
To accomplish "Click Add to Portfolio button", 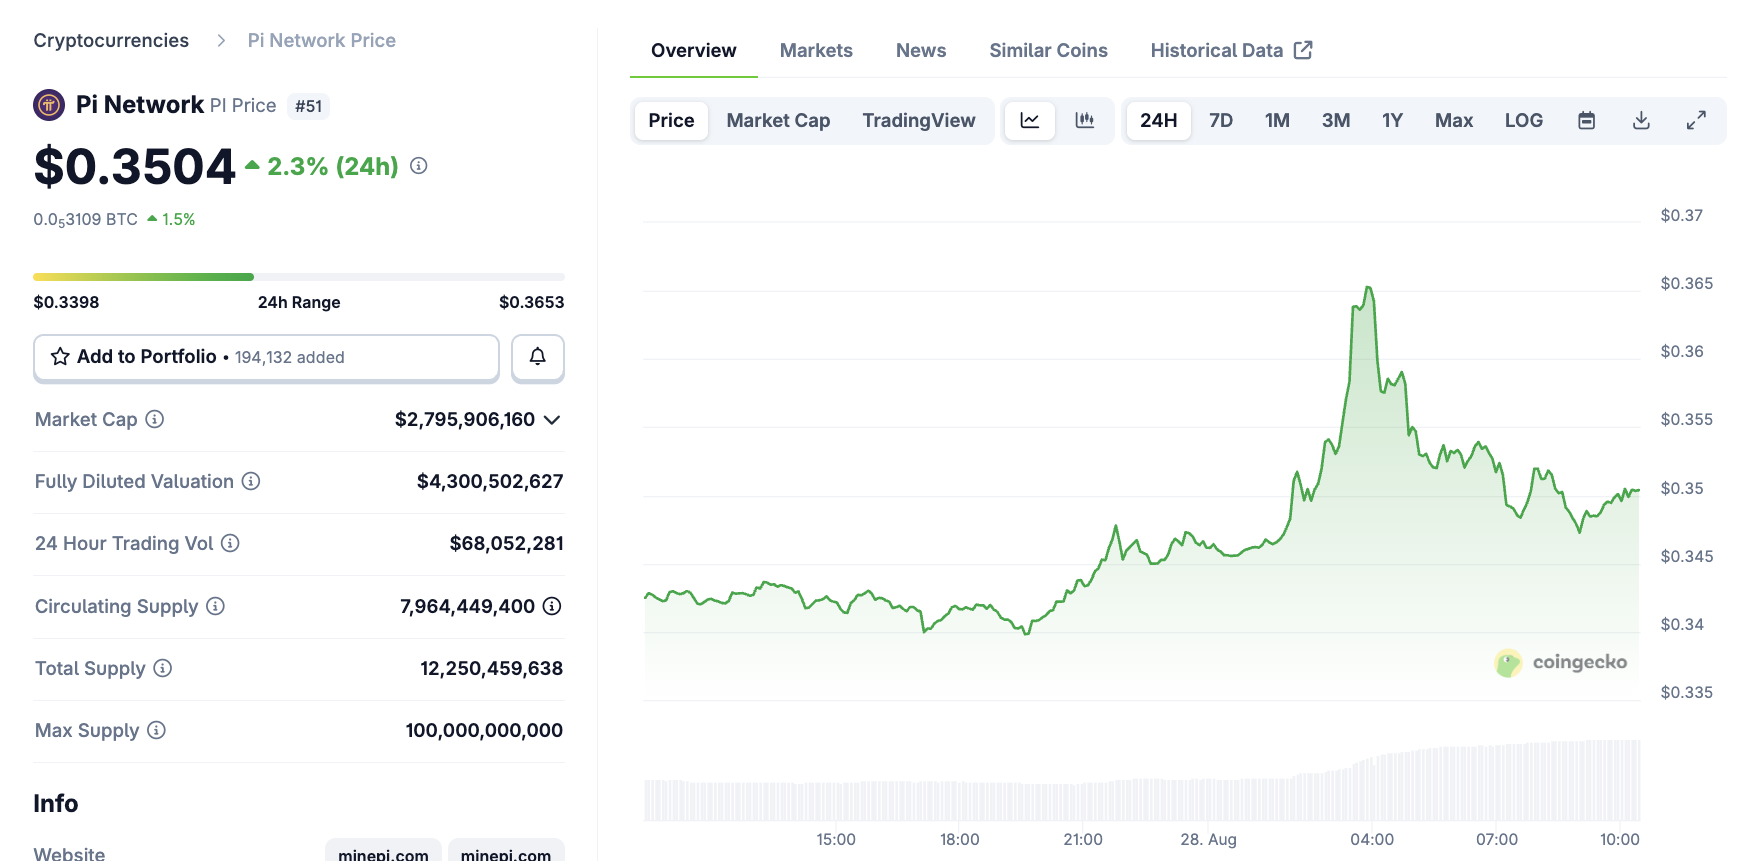I will (266, 357).
